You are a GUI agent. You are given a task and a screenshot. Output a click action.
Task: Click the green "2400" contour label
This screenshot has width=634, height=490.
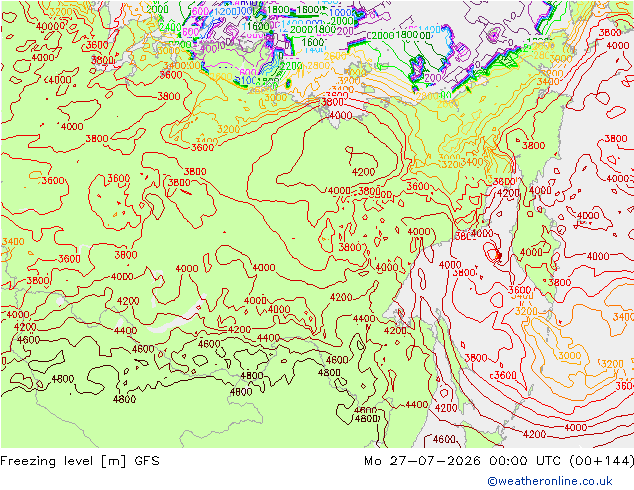click(x=170, y=27)
